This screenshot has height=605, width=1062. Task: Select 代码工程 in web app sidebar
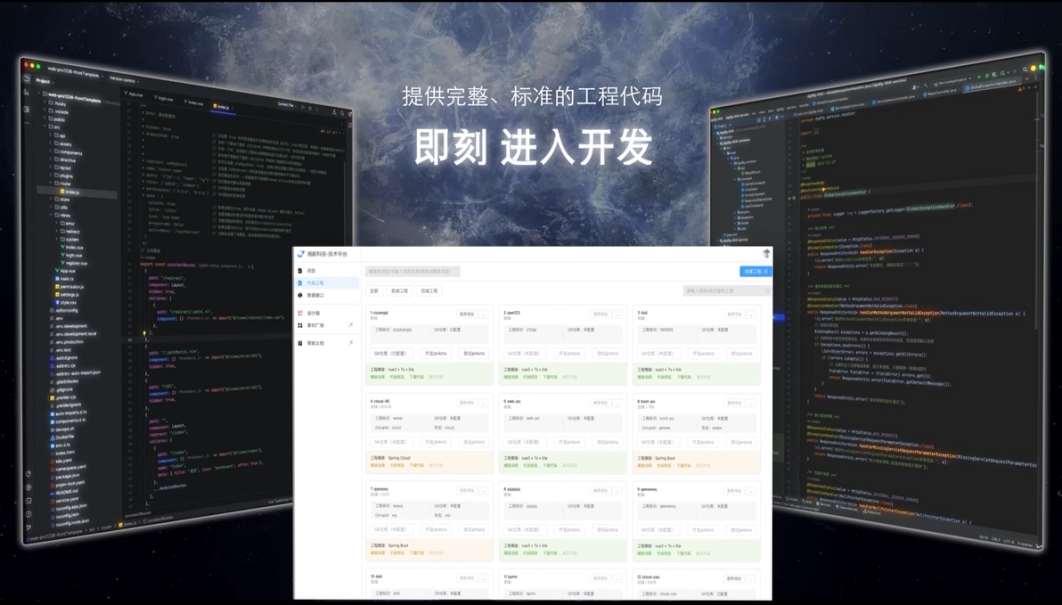328,283
